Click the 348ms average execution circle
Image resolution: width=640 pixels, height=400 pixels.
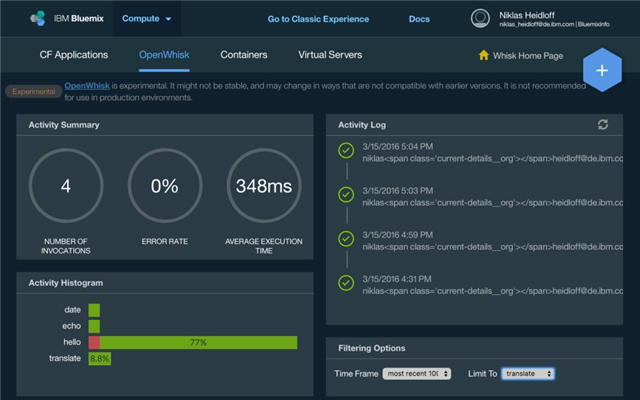pos(264,185)
